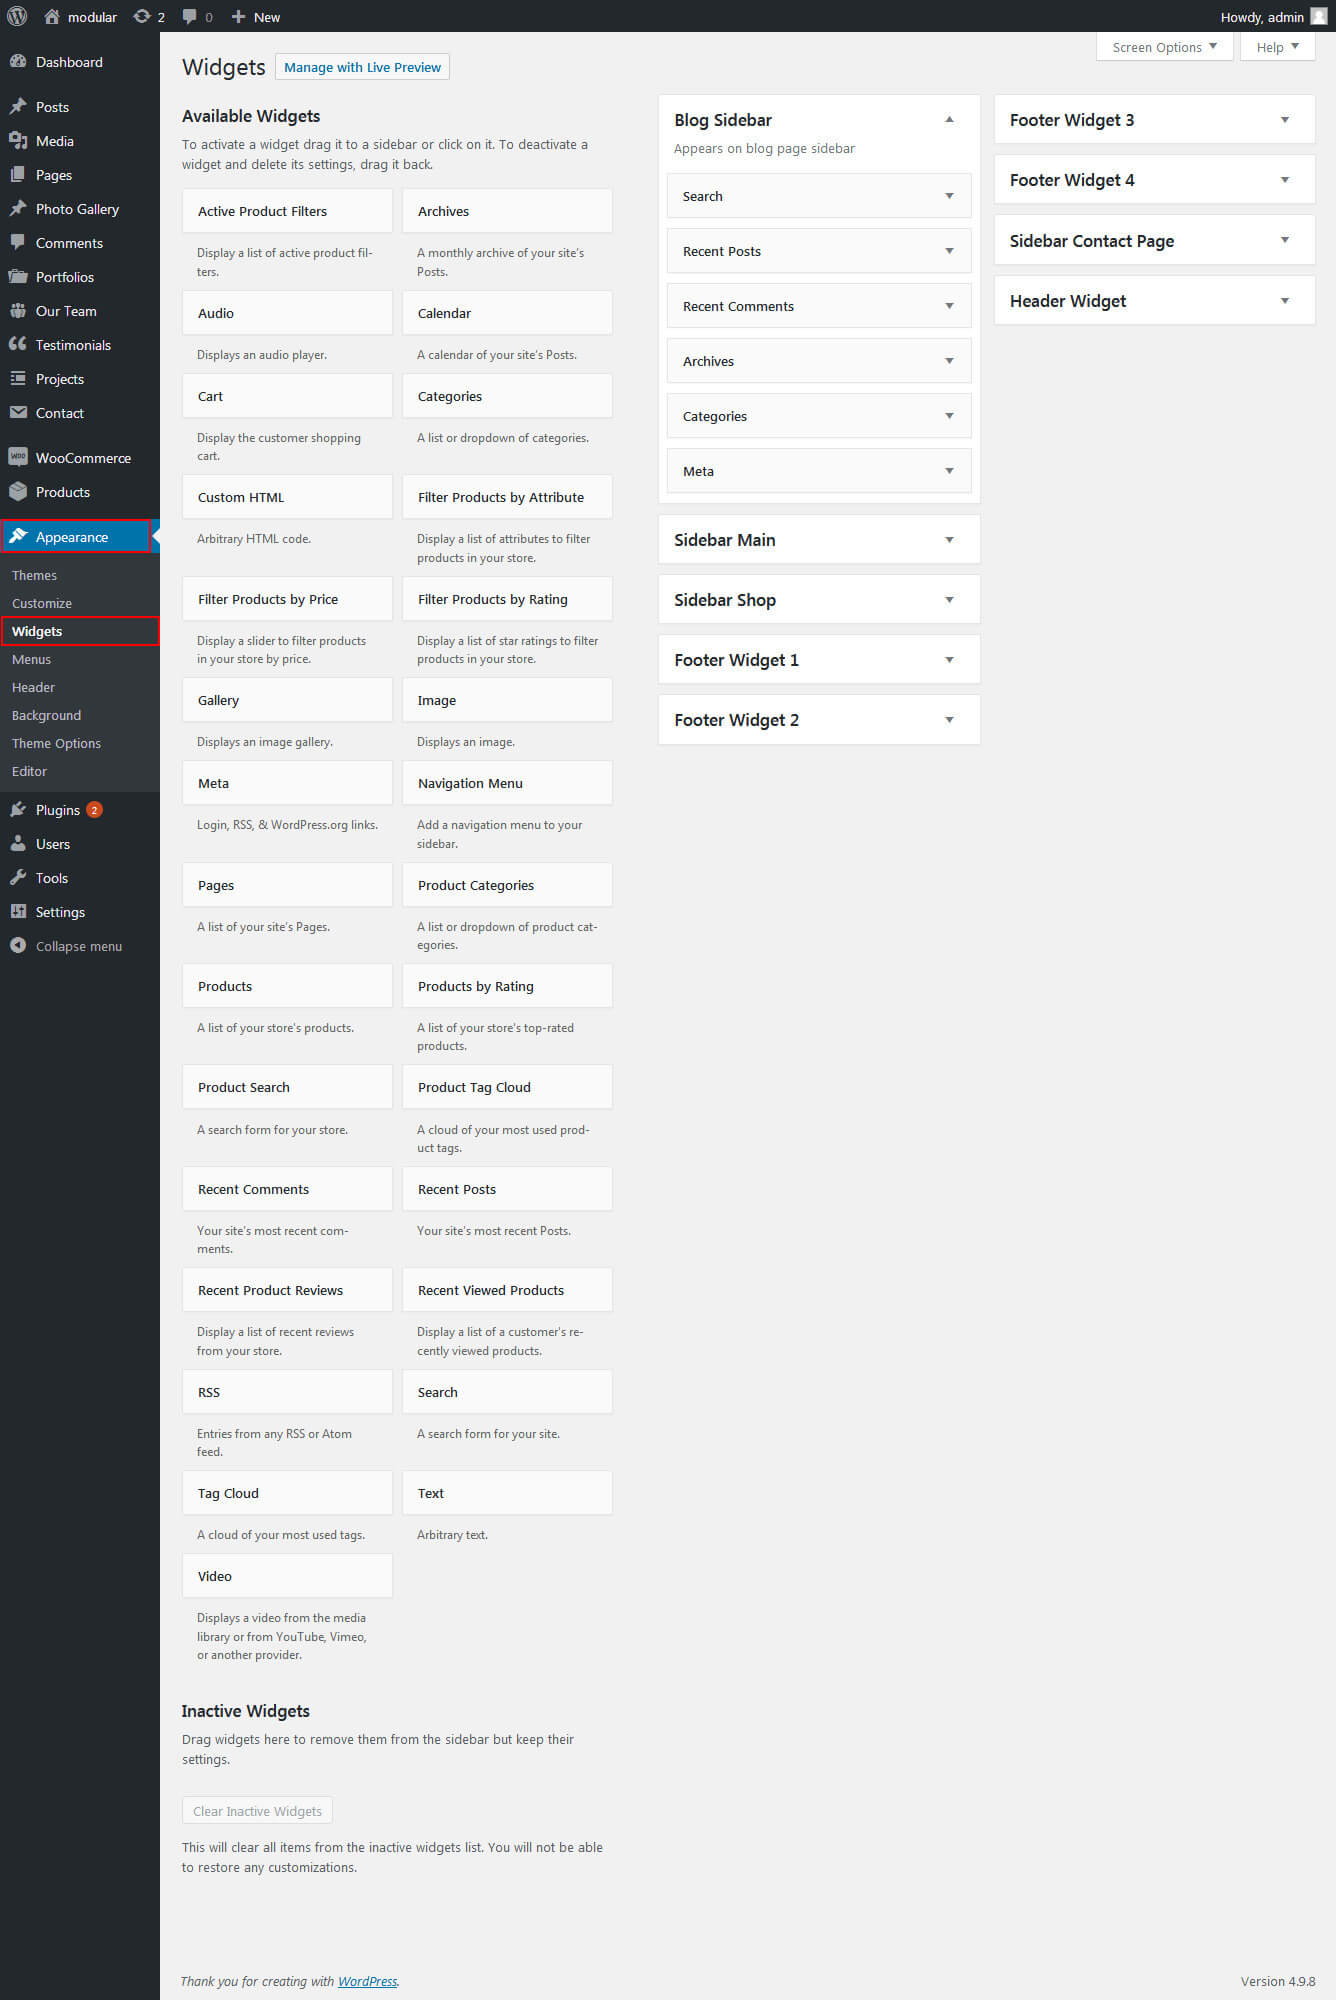1336x2000 pixels.
Task: Open the Customize submenu item
Action: (42, 603)
